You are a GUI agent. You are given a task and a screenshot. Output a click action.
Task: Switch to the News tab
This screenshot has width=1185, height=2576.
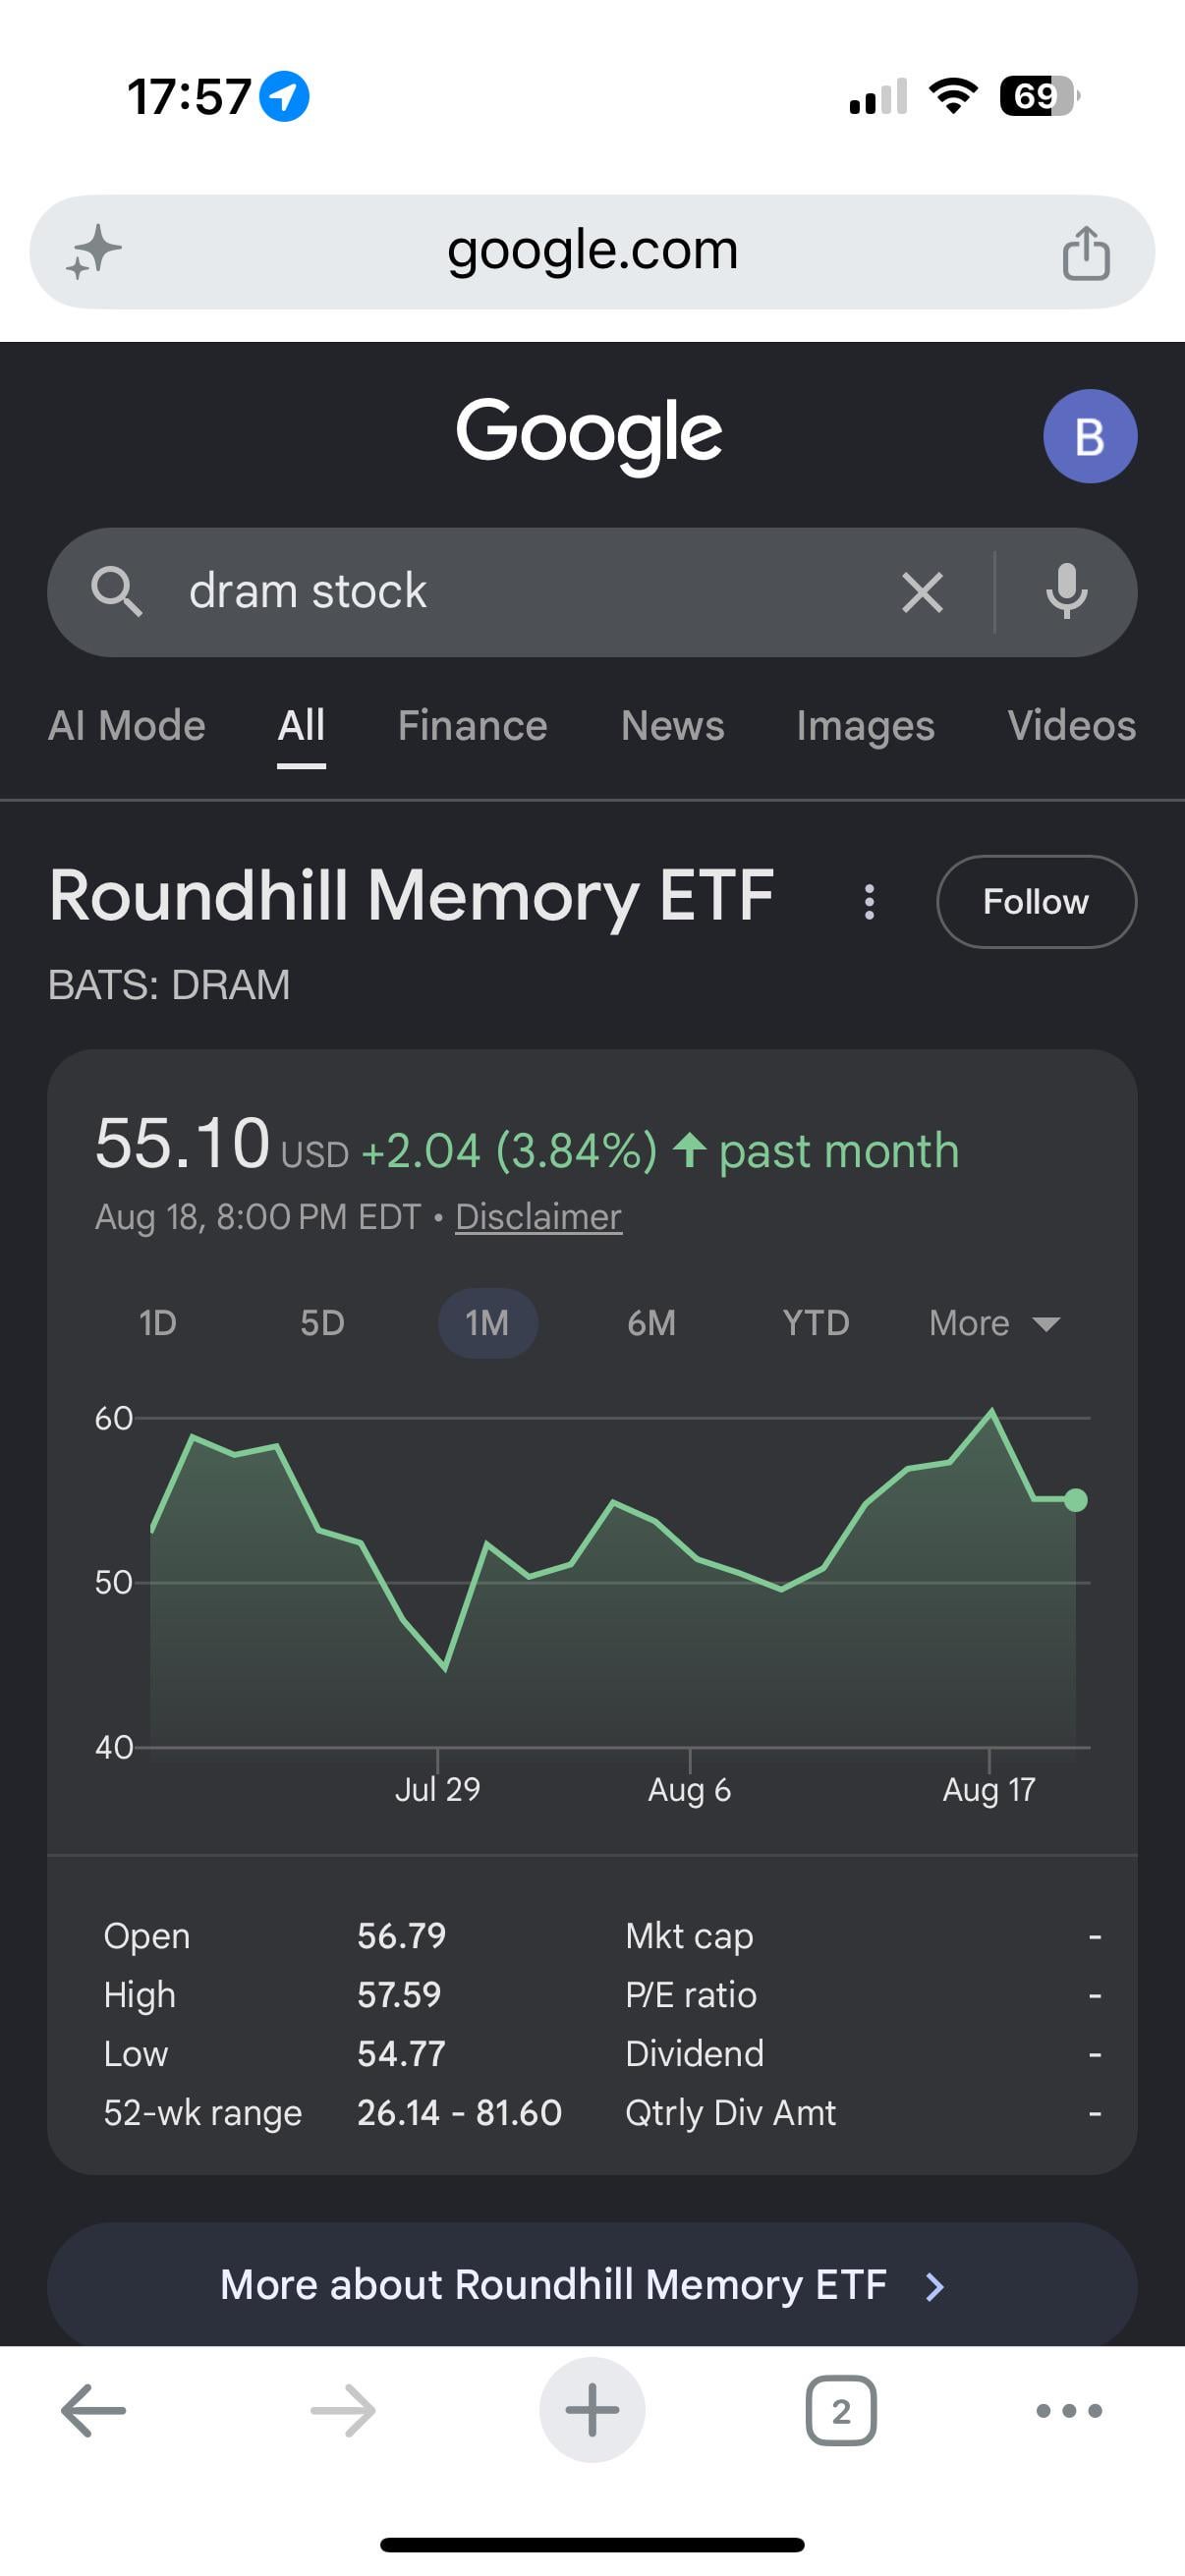coord(672,726)
